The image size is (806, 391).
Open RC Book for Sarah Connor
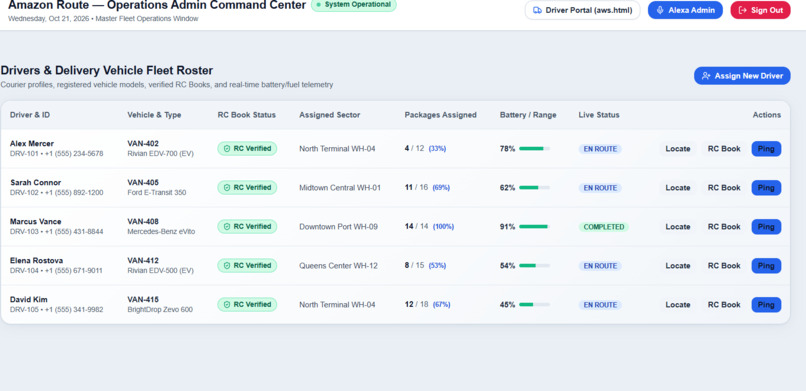[724, 188]
